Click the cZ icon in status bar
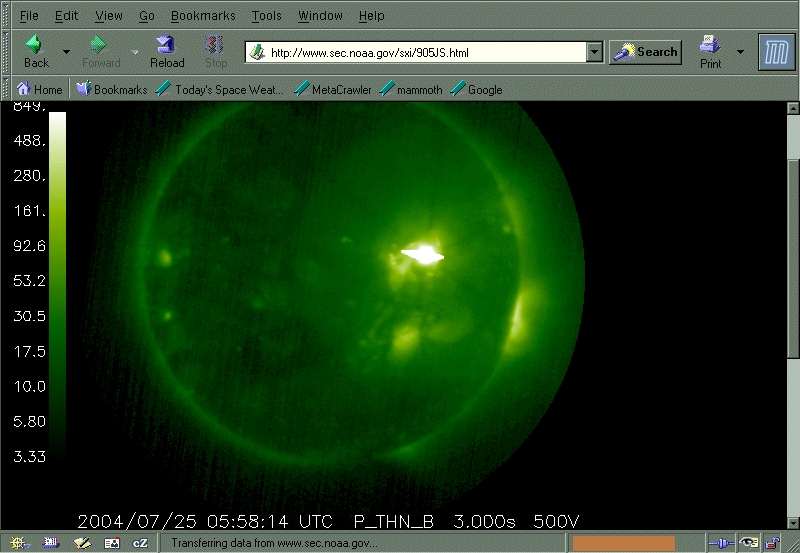Image resolution: width=800 pixels, height=553 pixels. click(x=140, y=543)
